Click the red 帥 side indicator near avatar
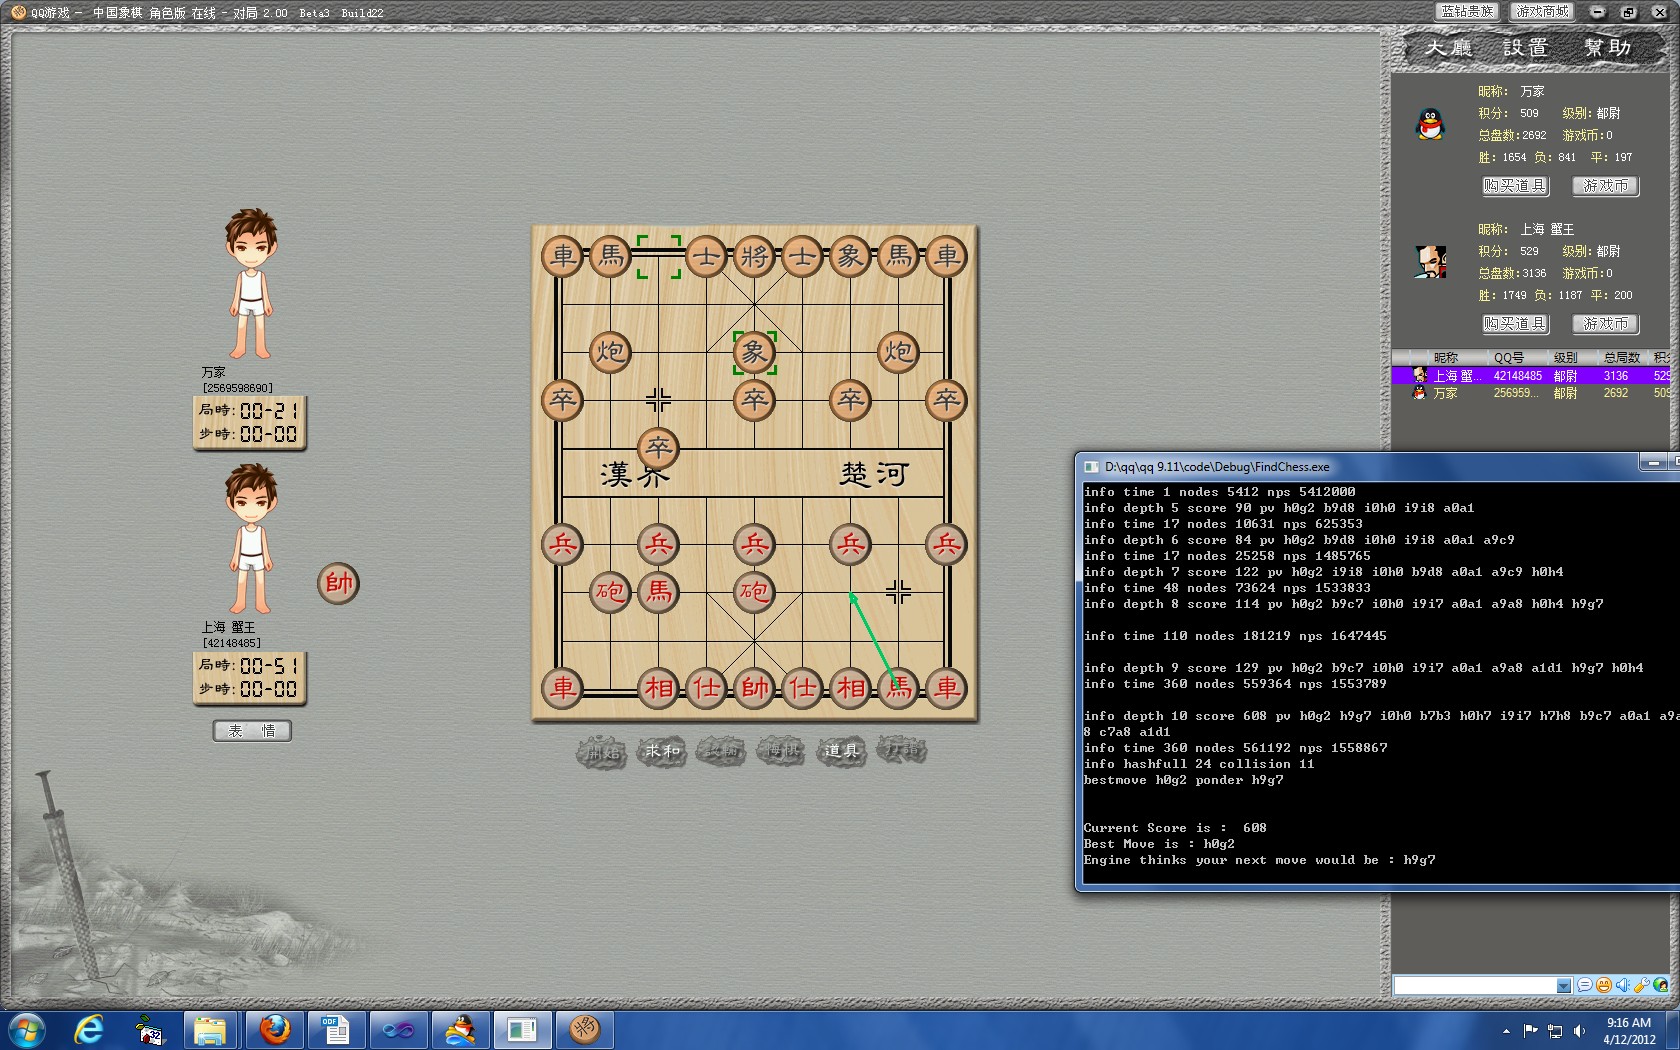The height and width of the screenshot is (1050, 1680). (338, 583)
